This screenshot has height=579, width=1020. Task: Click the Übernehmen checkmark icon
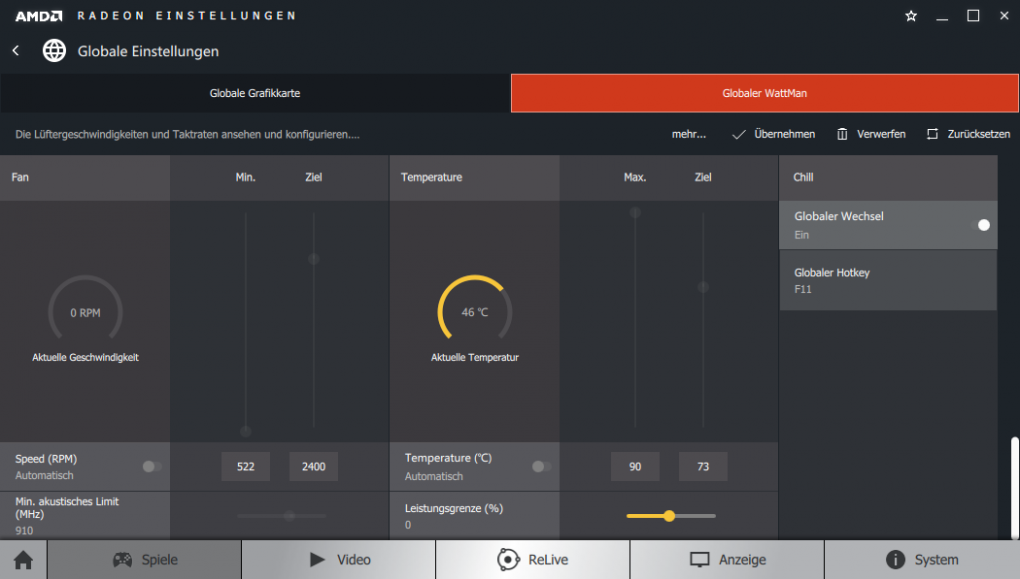click(738, 135)
